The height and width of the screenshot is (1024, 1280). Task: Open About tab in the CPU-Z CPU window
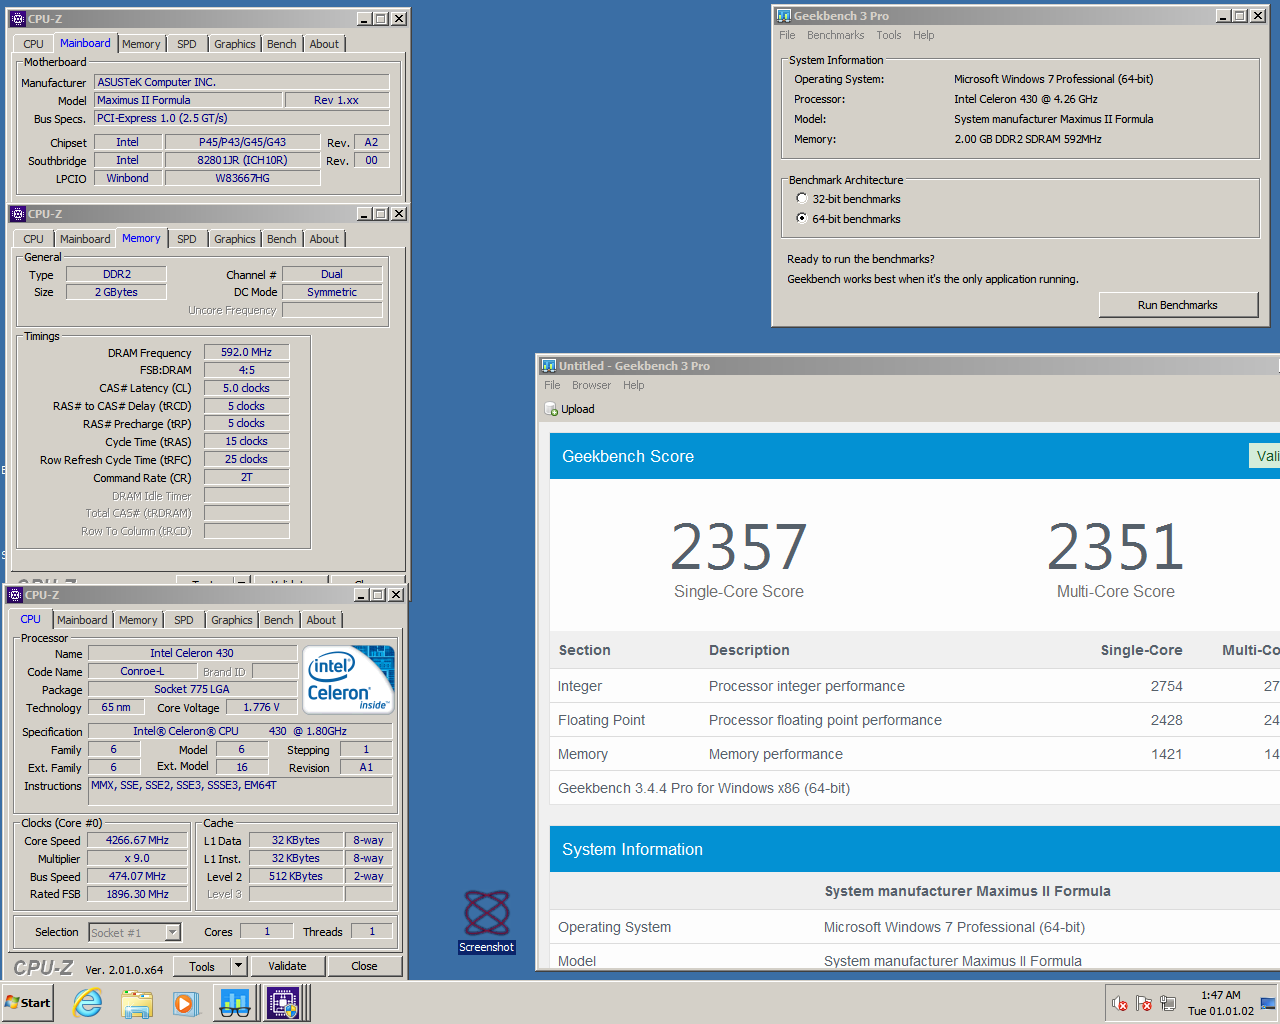pos(321,620)
